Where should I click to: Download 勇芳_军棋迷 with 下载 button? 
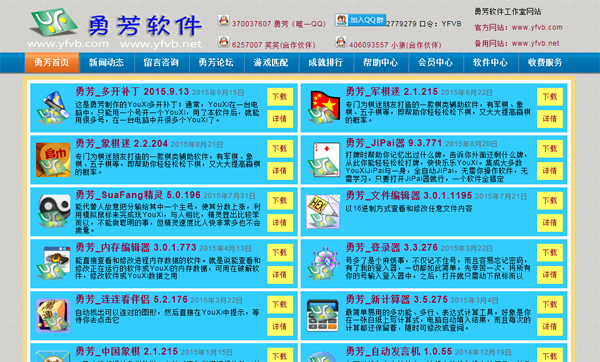coord(550,97)
